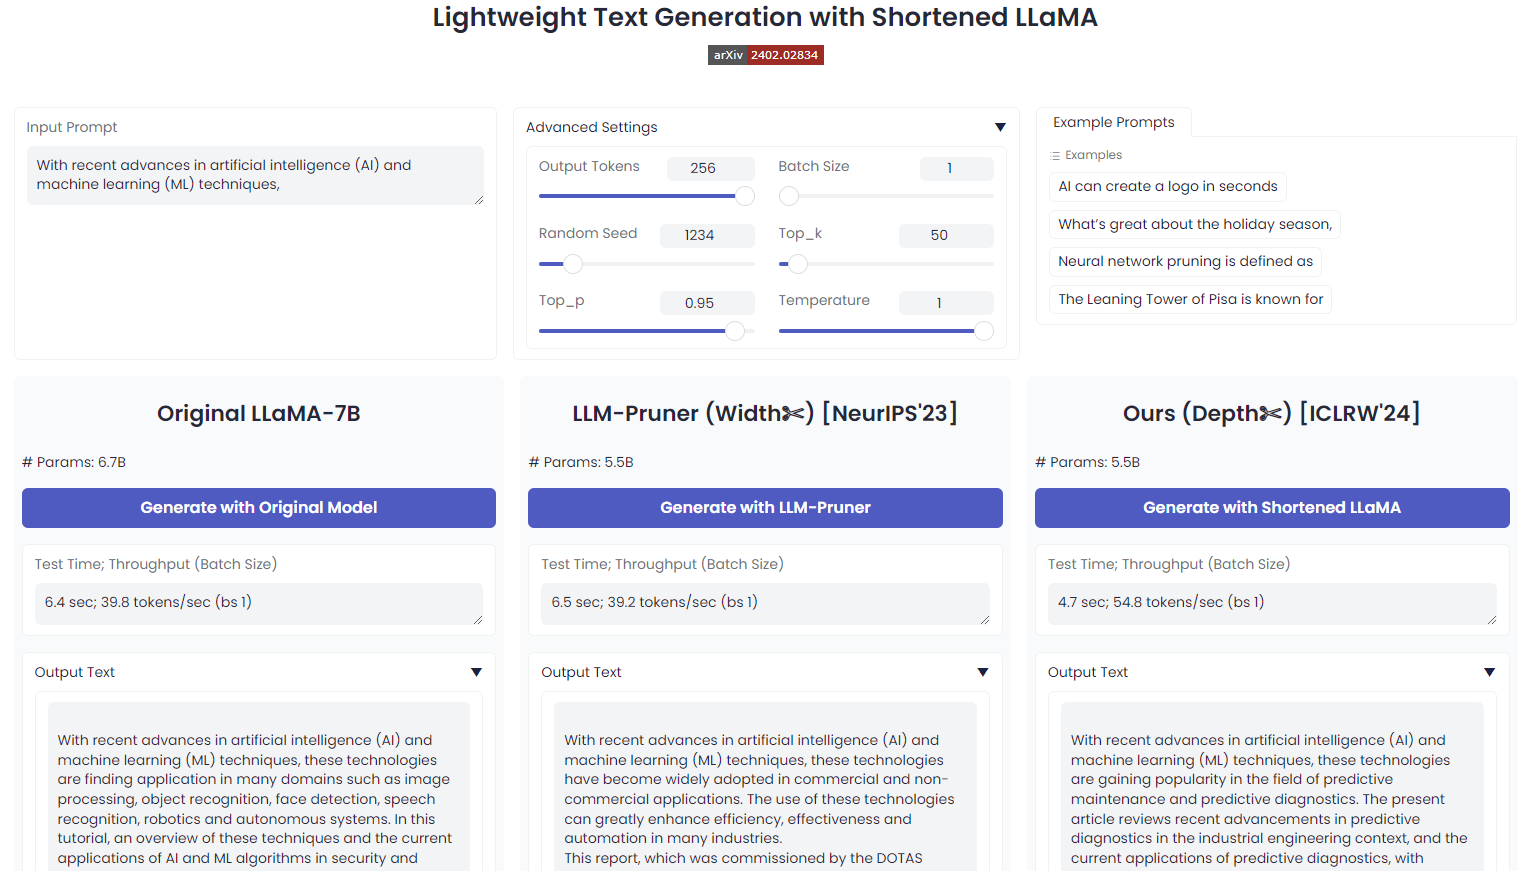Viewport: 1532px width, 871px height.
Task: Open the arXiv 2402.02834 badge
Action: 765,55
